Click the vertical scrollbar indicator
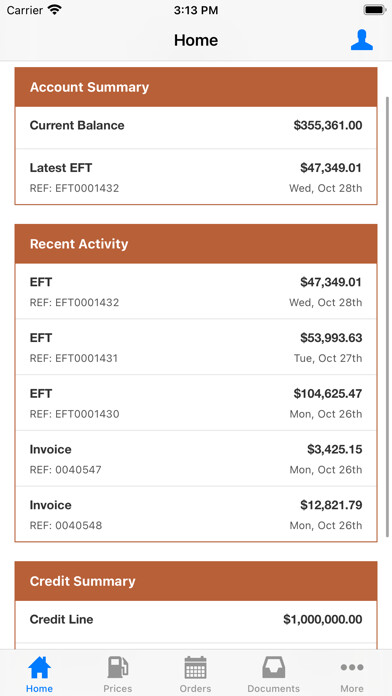Image resolution: width=392 pixels, height=696 pixels. pos(388,315)
